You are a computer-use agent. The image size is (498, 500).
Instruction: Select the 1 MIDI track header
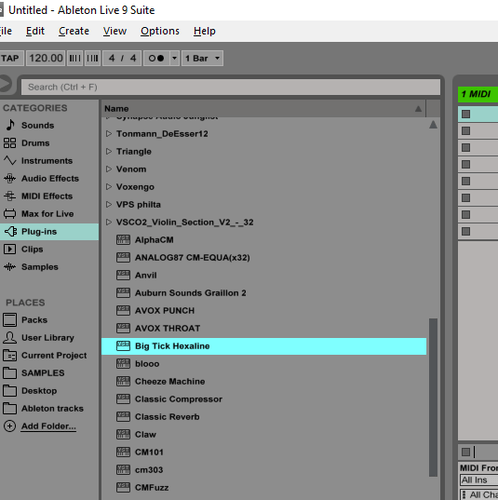tap(478, 94)
